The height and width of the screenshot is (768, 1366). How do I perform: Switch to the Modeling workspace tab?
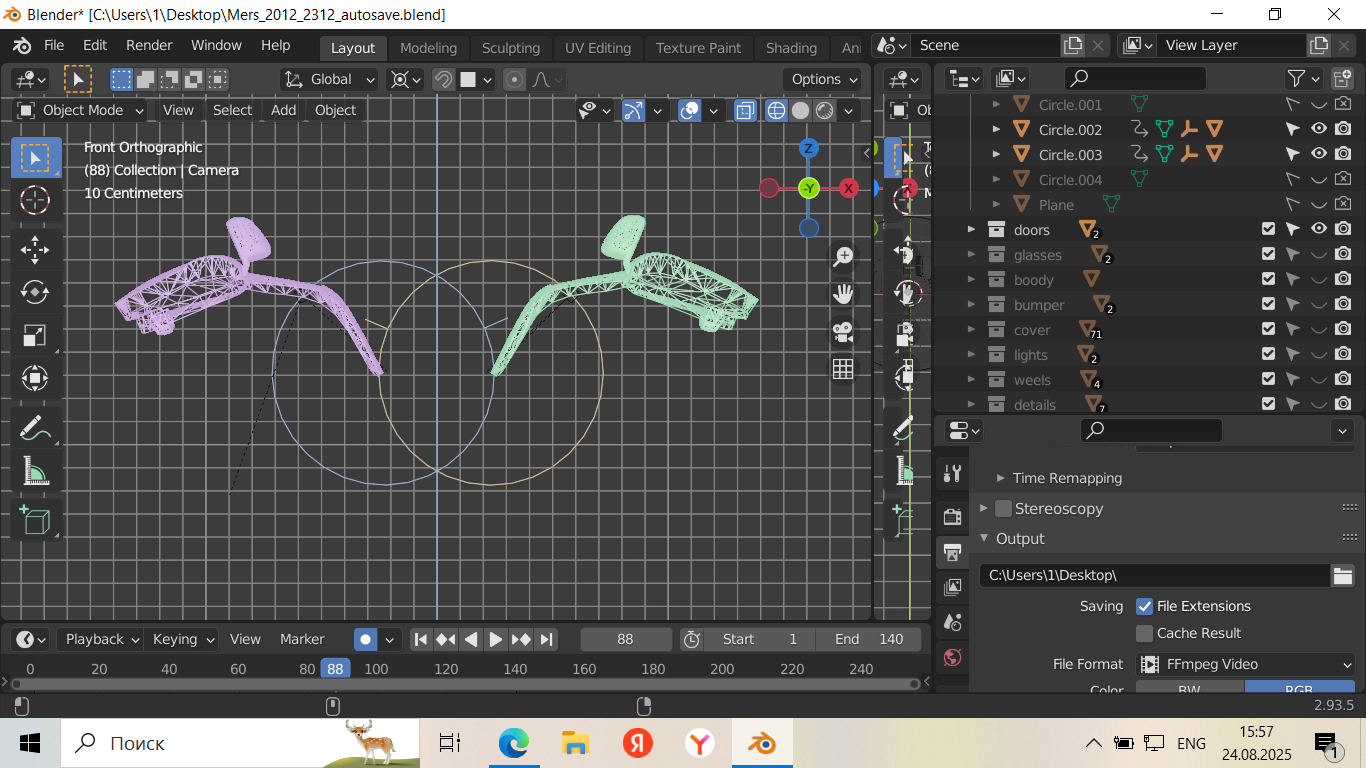pos(428,48)
